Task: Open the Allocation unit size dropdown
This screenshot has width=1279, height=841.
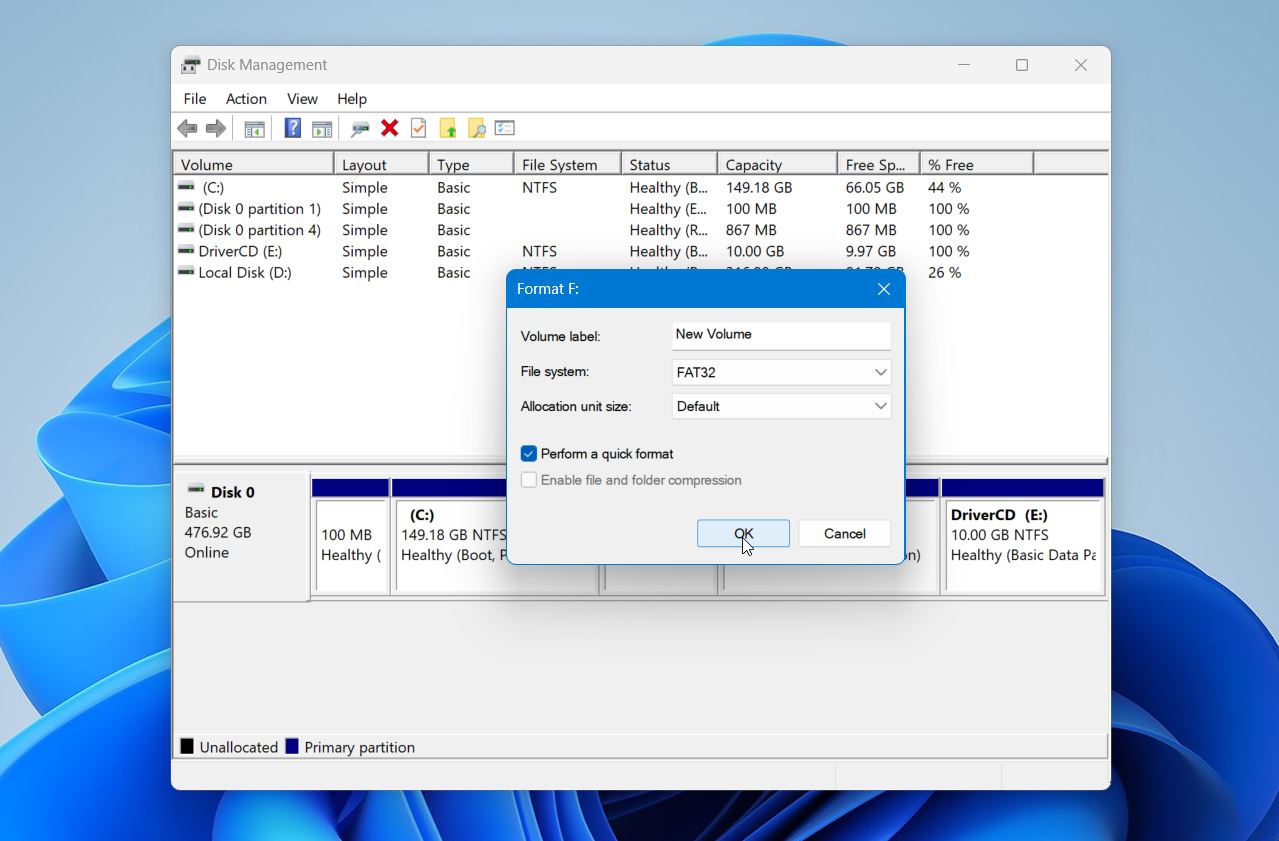Action: point(782,406)
